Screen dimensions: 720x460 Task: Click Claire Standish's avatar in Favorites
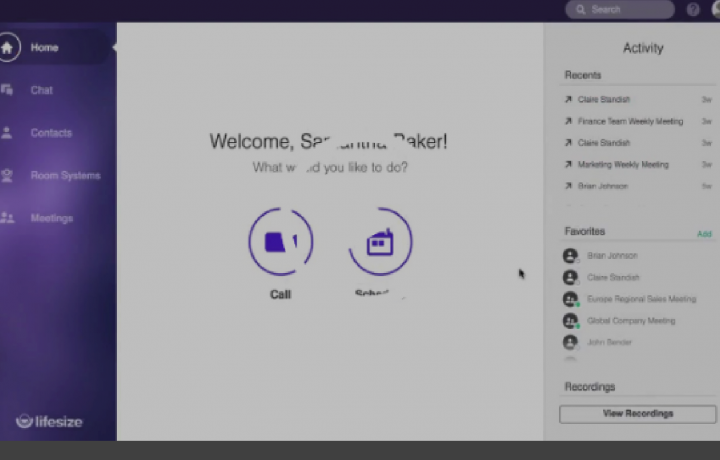coord(570,277)
